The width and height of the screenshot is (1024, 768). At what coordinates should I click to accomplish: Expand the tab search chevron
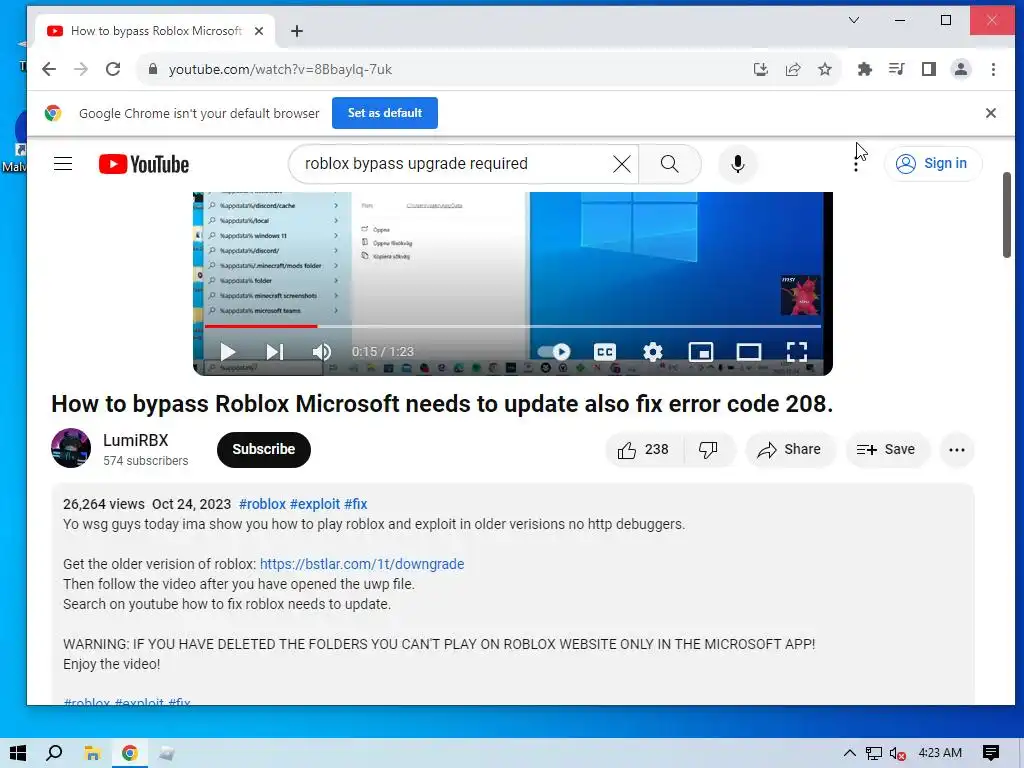pos(854,20)
